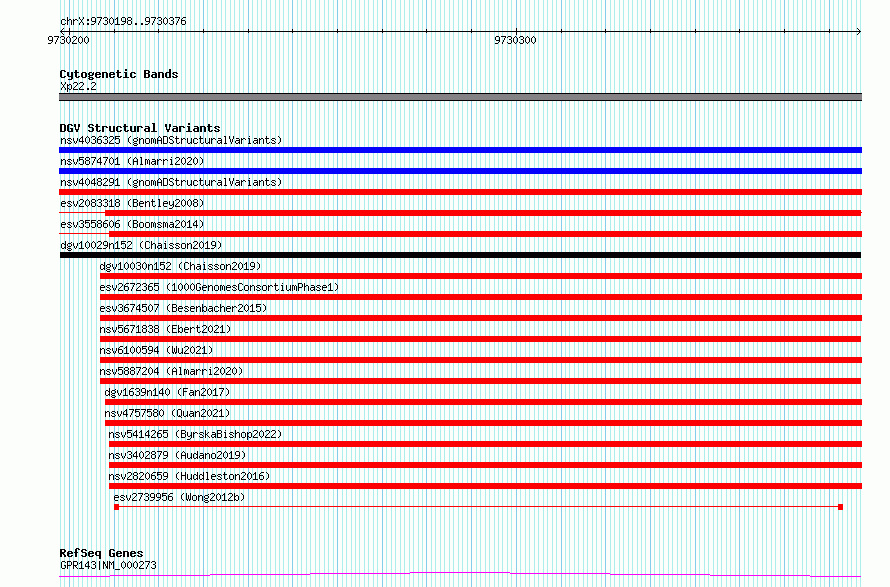890x587 pixels.
Task: Open variant esv2083318 (Bentley2008) label
Action: point(132,203)
